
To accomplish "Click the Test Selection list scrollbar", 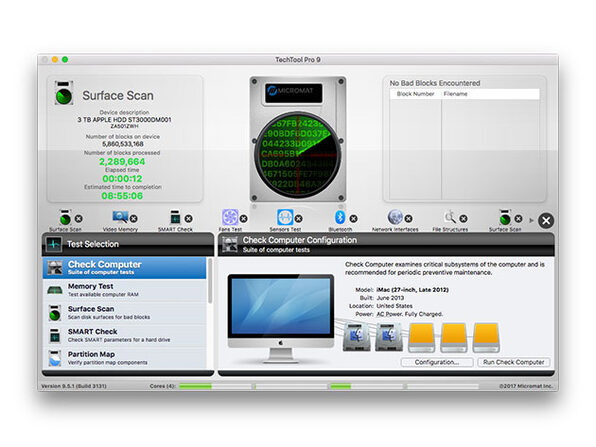I will pos(210,281).
